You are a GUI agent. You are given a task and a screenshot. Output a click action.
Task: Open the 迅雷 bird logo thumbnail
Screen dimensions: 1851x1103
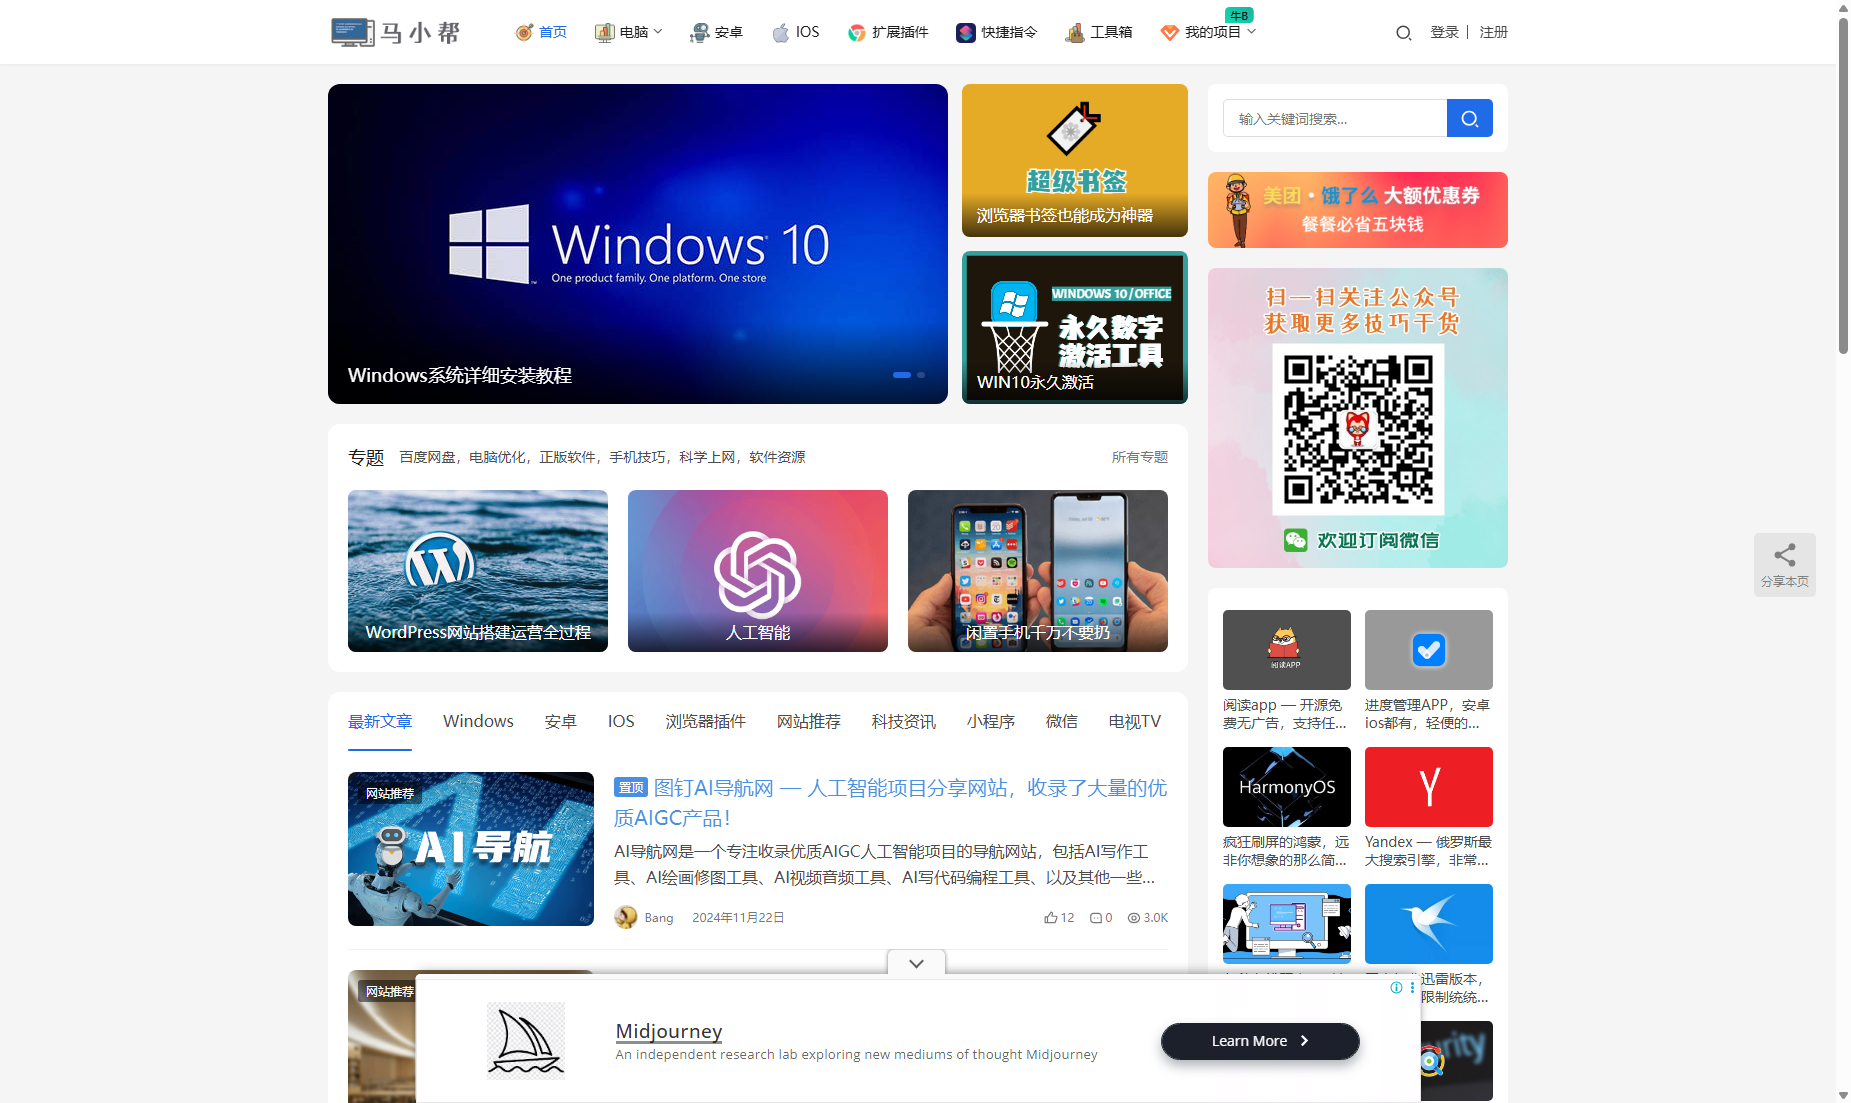[x=1429, y=924]
